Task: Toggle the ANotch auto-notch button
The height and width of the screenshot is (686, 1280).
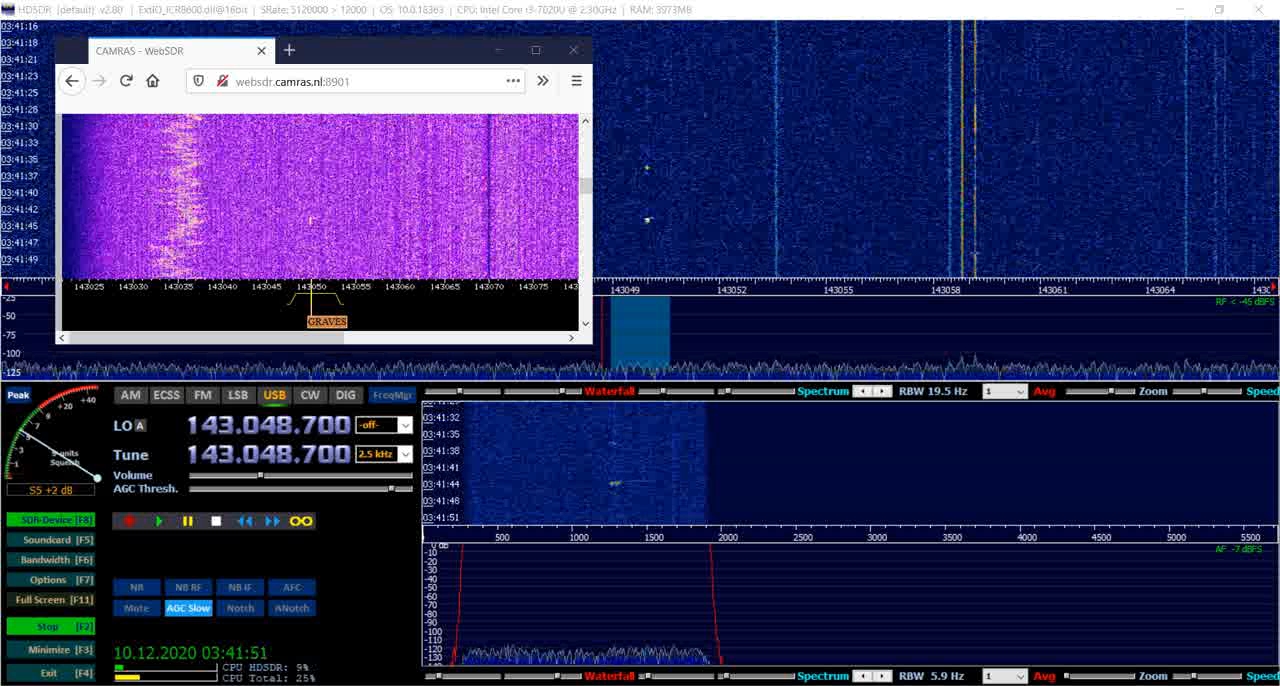Action: 292,608
